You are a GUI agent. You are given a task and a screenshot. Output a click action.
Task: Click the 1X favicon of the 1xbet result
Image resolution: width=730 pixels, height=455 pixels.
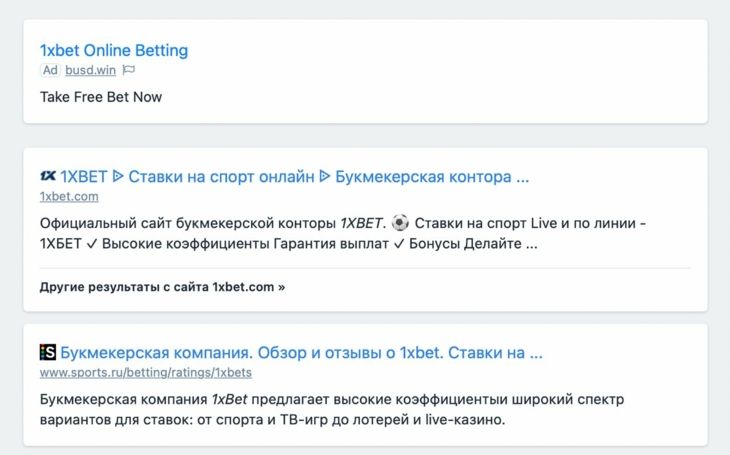coord(48,176)
